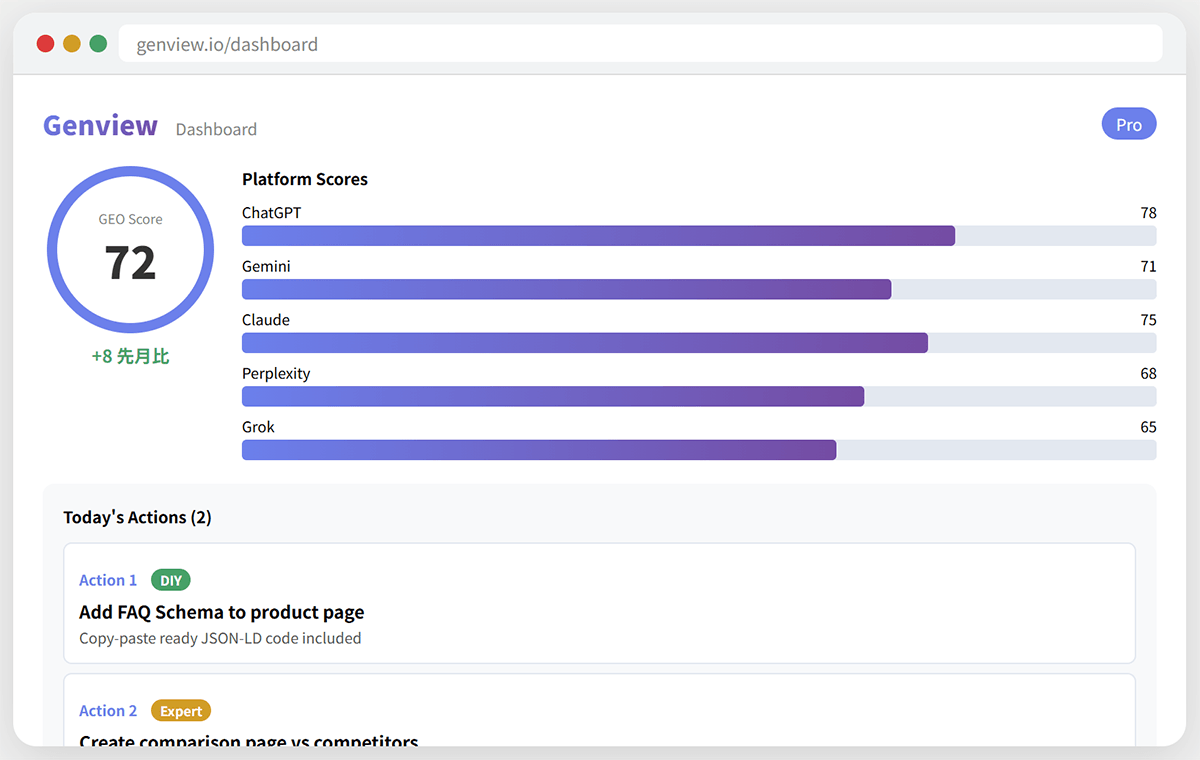Click the green maximize window dot

click(98, 44)
